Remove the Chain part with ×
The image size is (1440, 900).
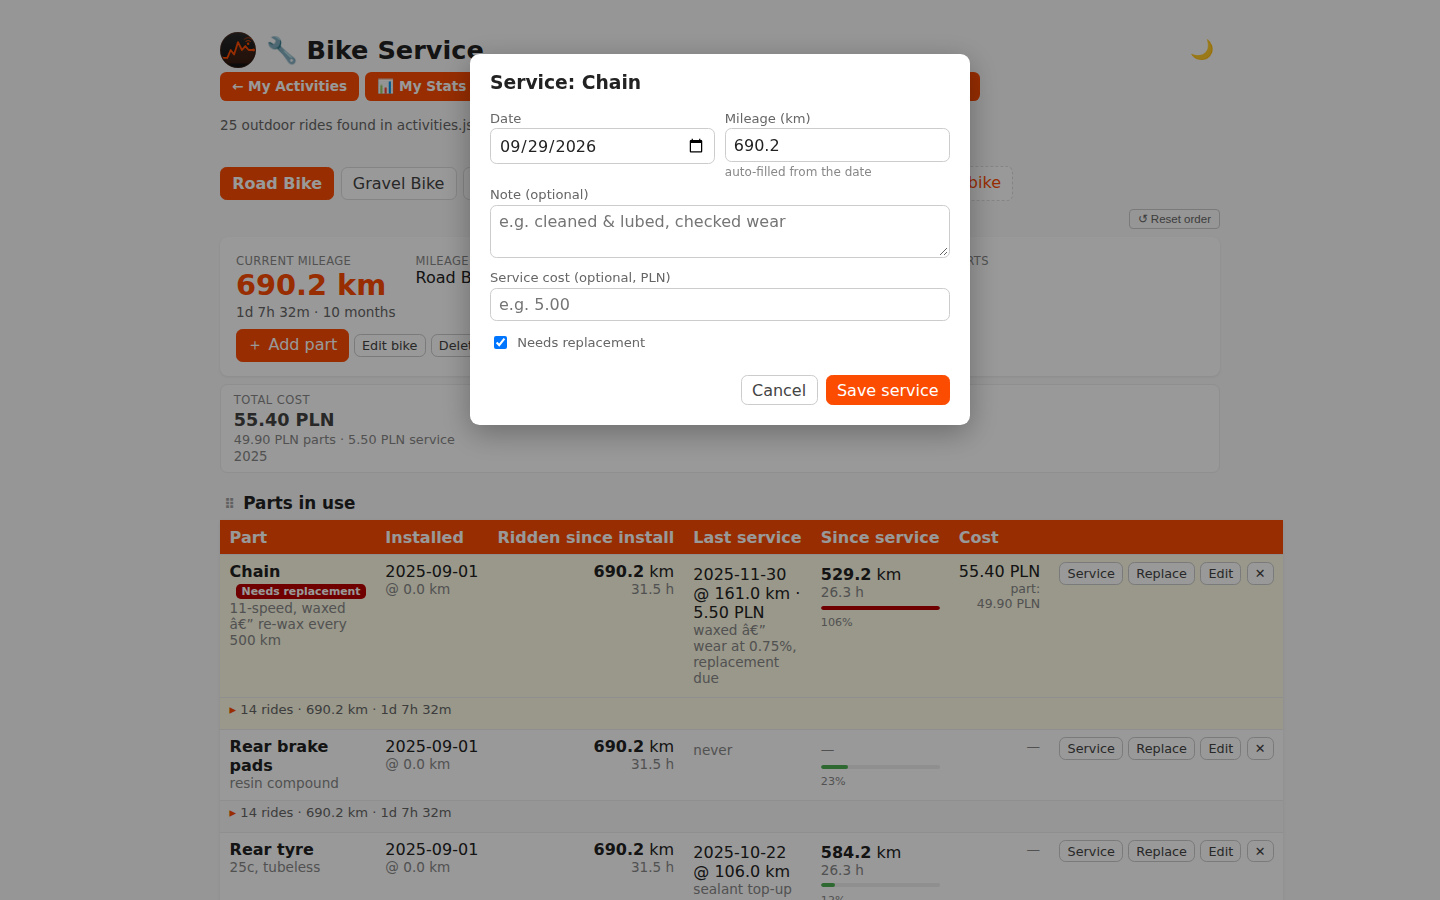tap(1260, 574)
